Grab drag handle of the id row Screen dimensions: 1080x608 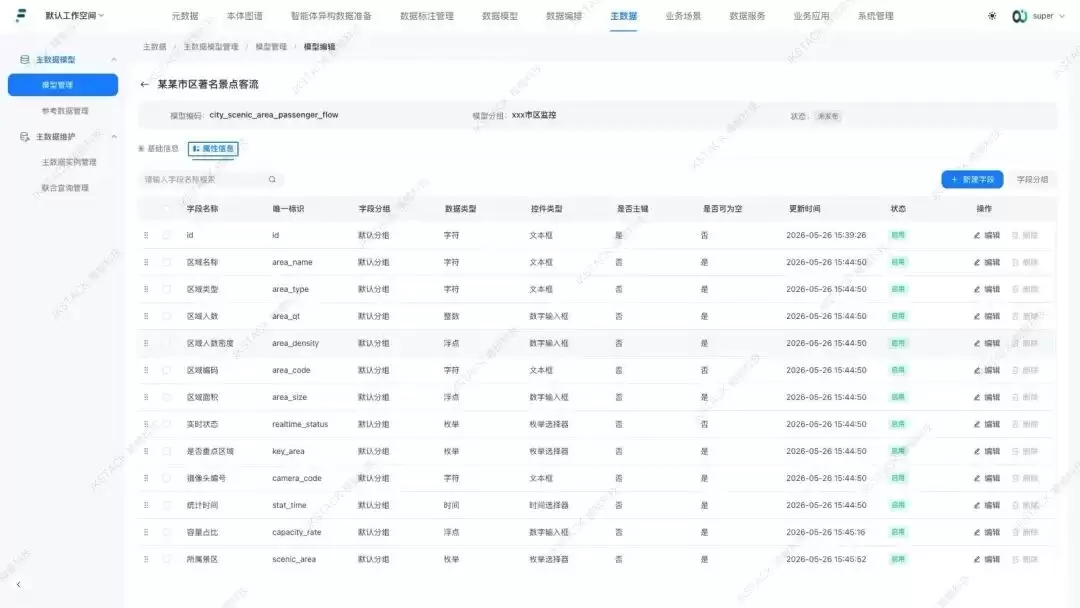tap(146, 235)
